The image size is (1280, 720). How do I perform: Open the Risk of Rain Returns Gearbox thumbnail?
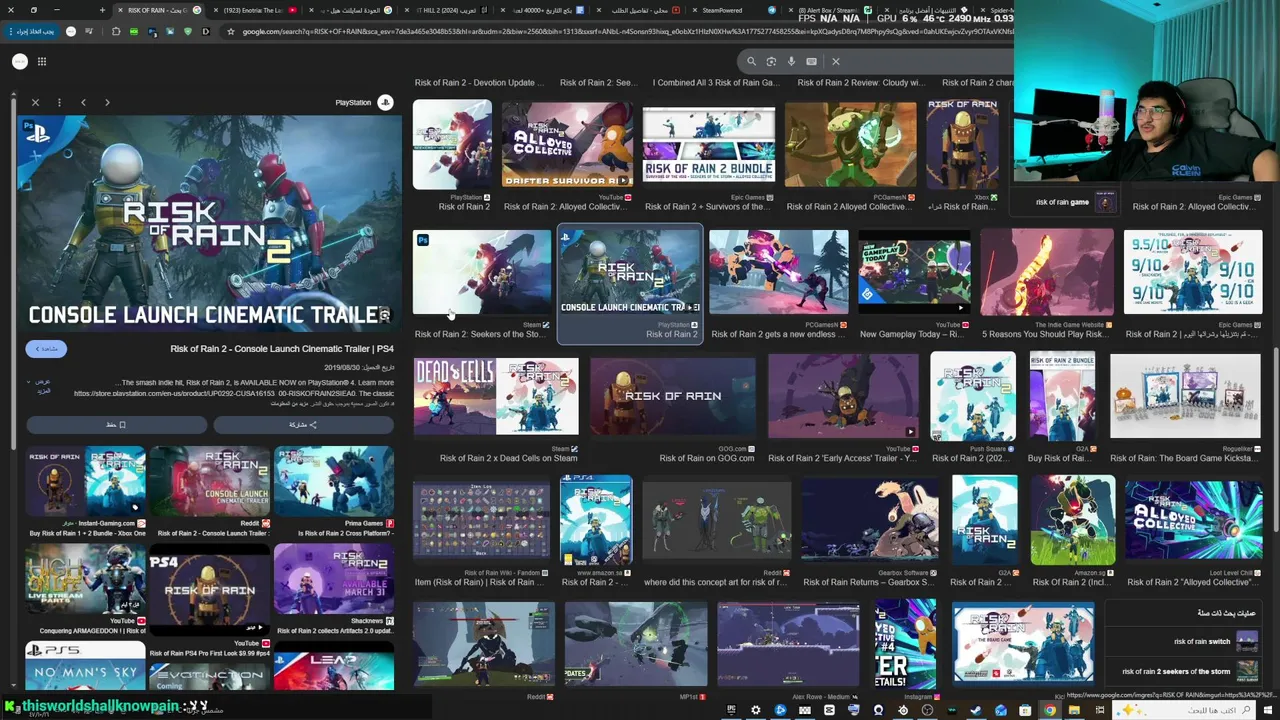[x=870, y=520]
